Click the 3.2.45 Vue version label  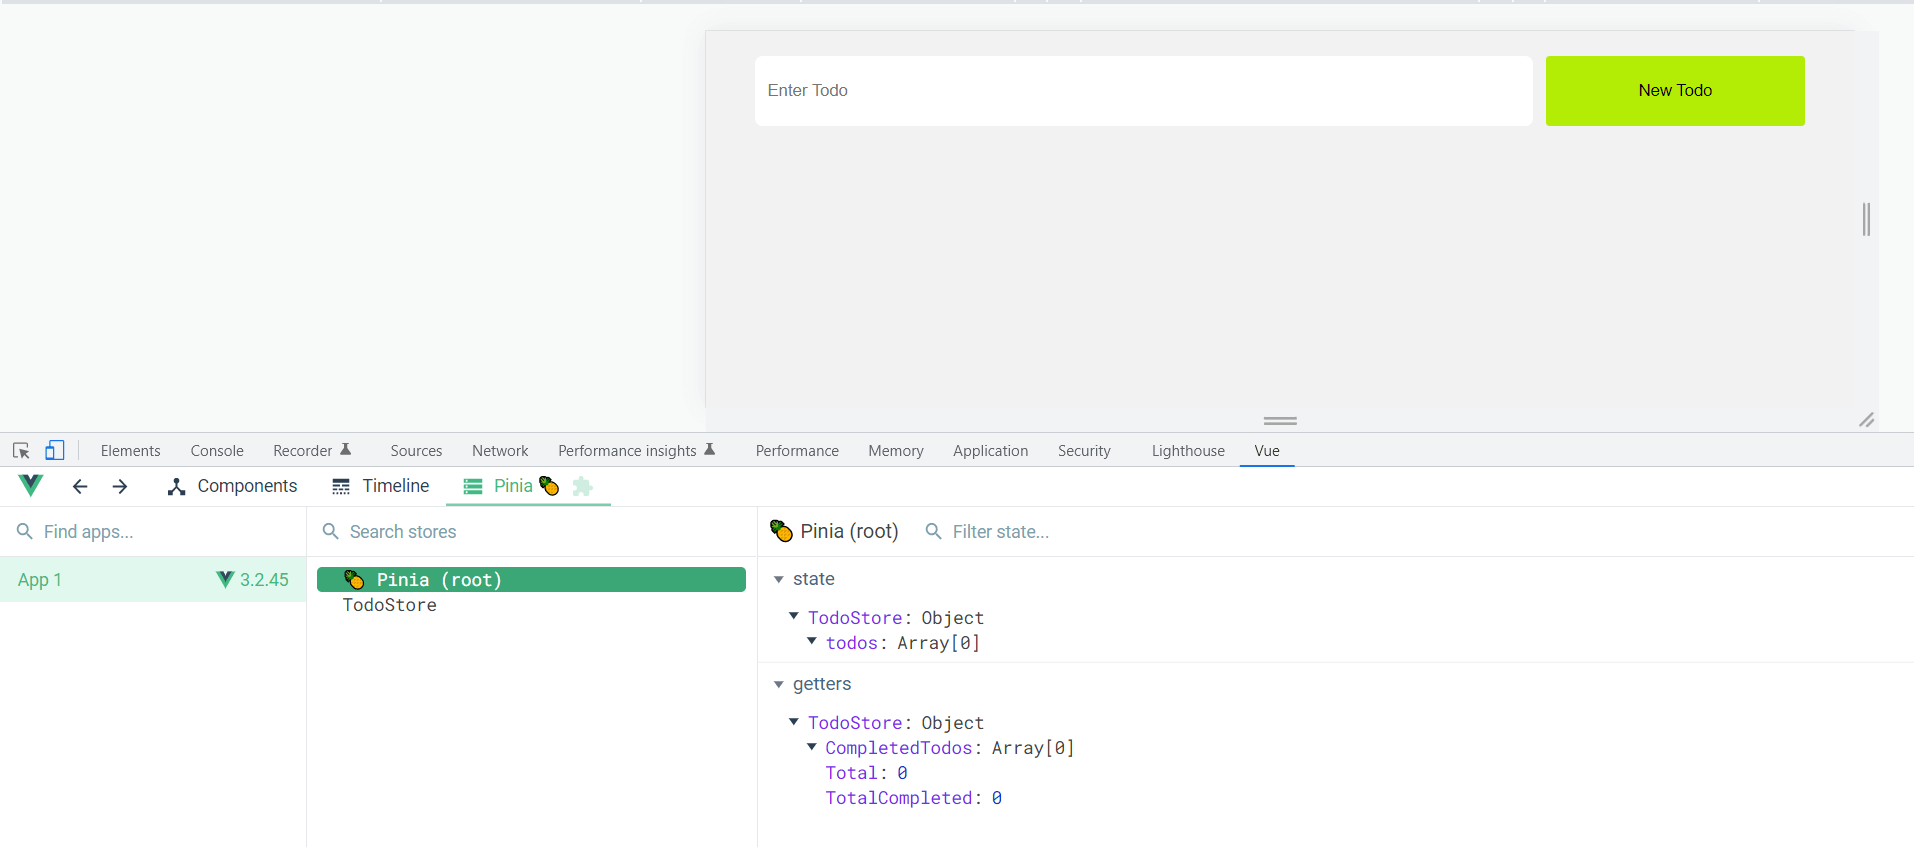[x=264, y=580]
